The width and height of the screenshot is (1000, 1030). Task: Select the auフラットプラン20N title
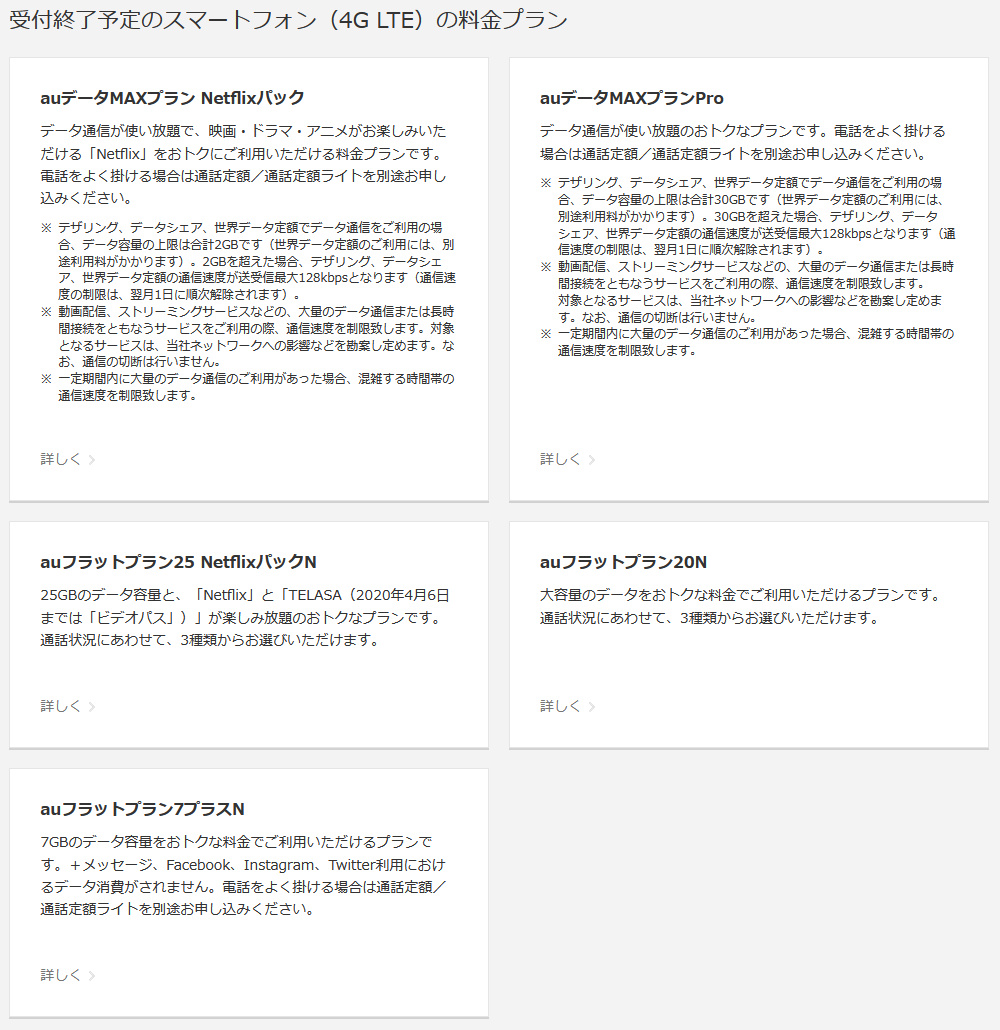coord(624,562)
